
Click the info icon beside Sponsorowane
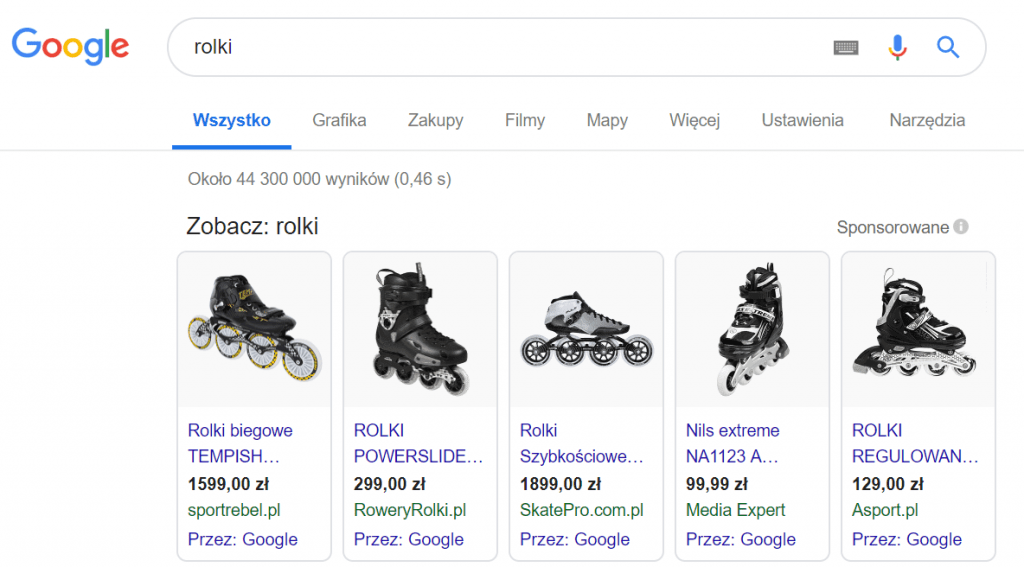pos(961,227)
